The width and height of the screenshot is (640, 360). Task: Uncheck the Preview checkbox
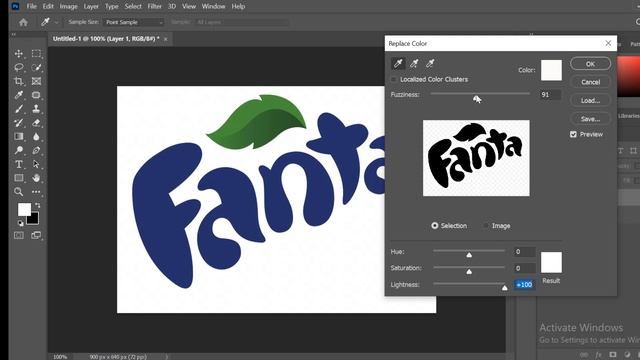[573, 134]
